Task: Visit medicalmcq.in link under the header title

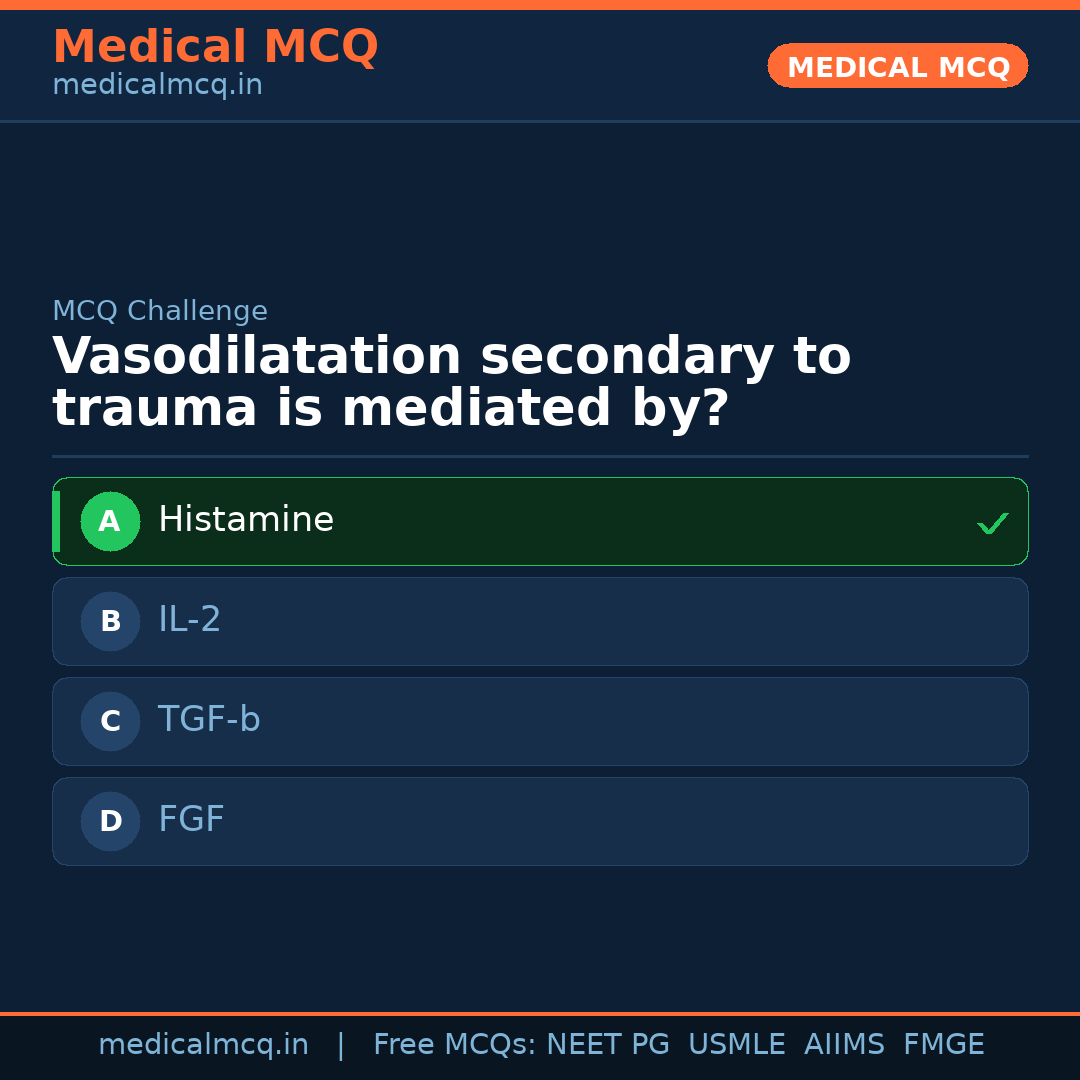Action: [157, 85]
